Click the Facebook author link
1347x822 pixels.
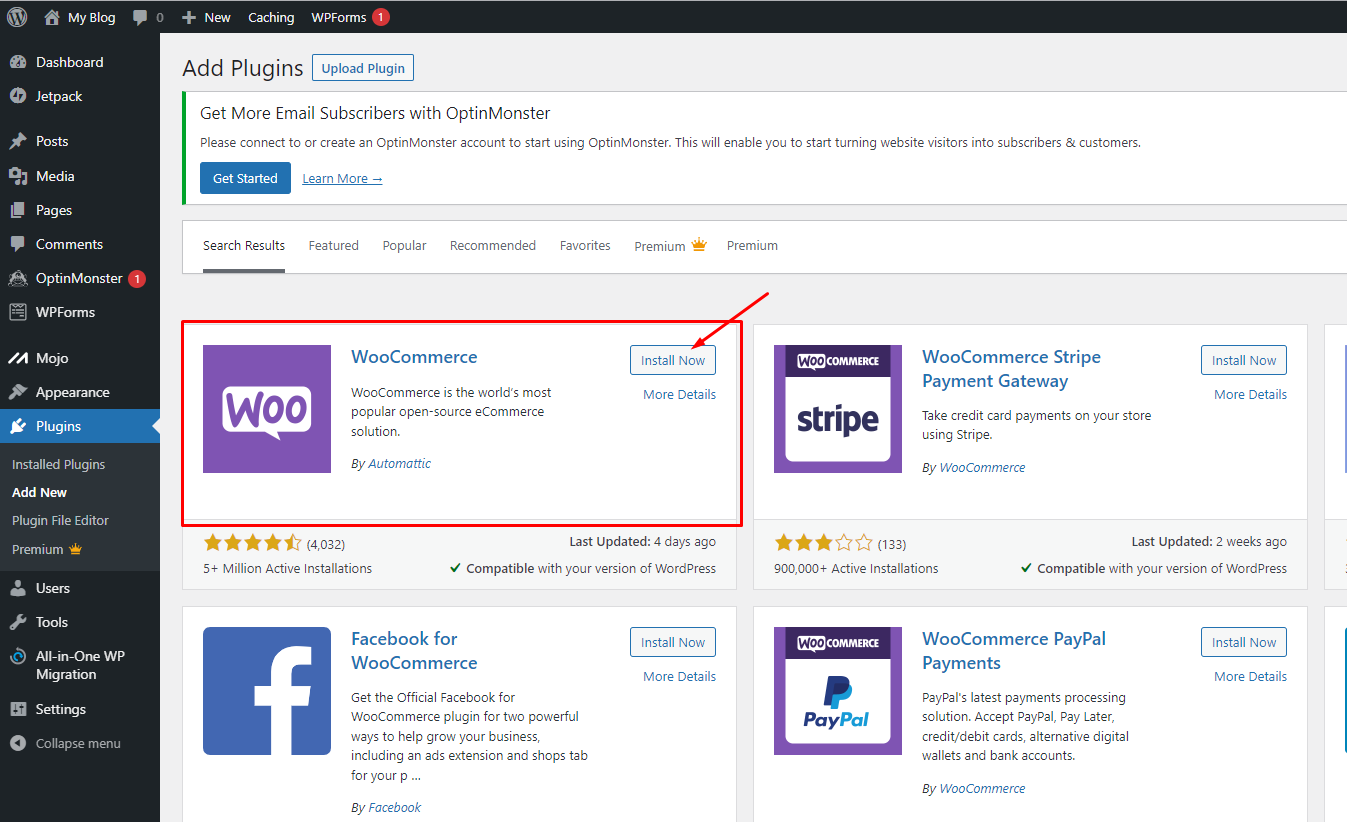click(395, 807)
